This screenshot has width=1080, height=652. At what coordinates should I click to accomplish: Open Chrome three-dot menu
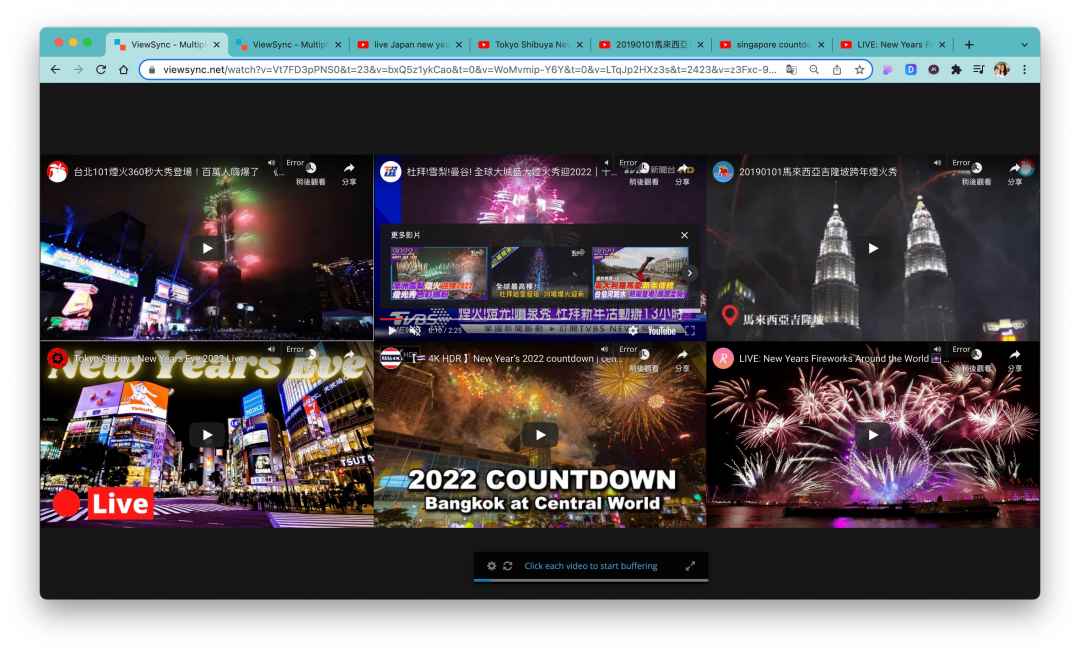click(1024, 70)
